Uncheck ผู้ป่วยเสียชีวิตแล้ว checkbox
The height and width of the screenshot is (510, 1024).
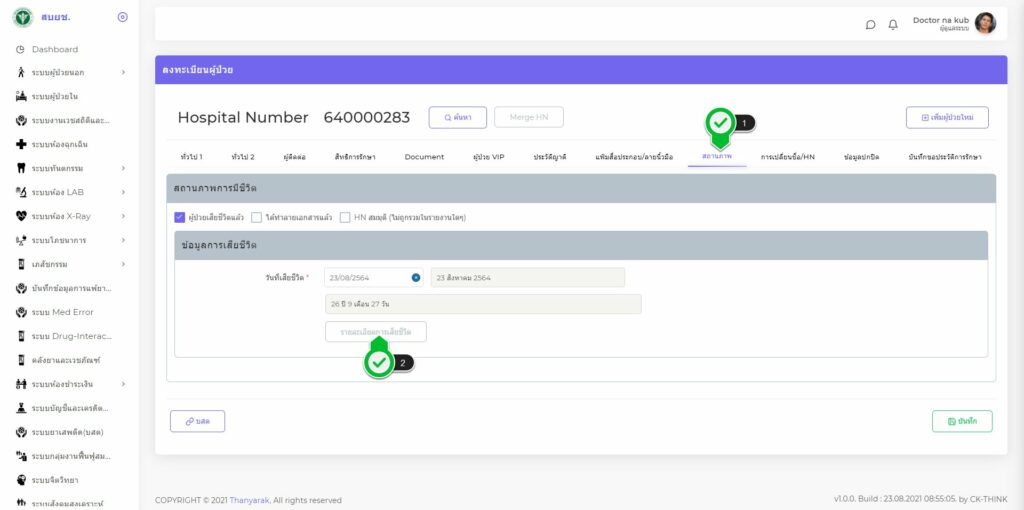tap(180, 216)
